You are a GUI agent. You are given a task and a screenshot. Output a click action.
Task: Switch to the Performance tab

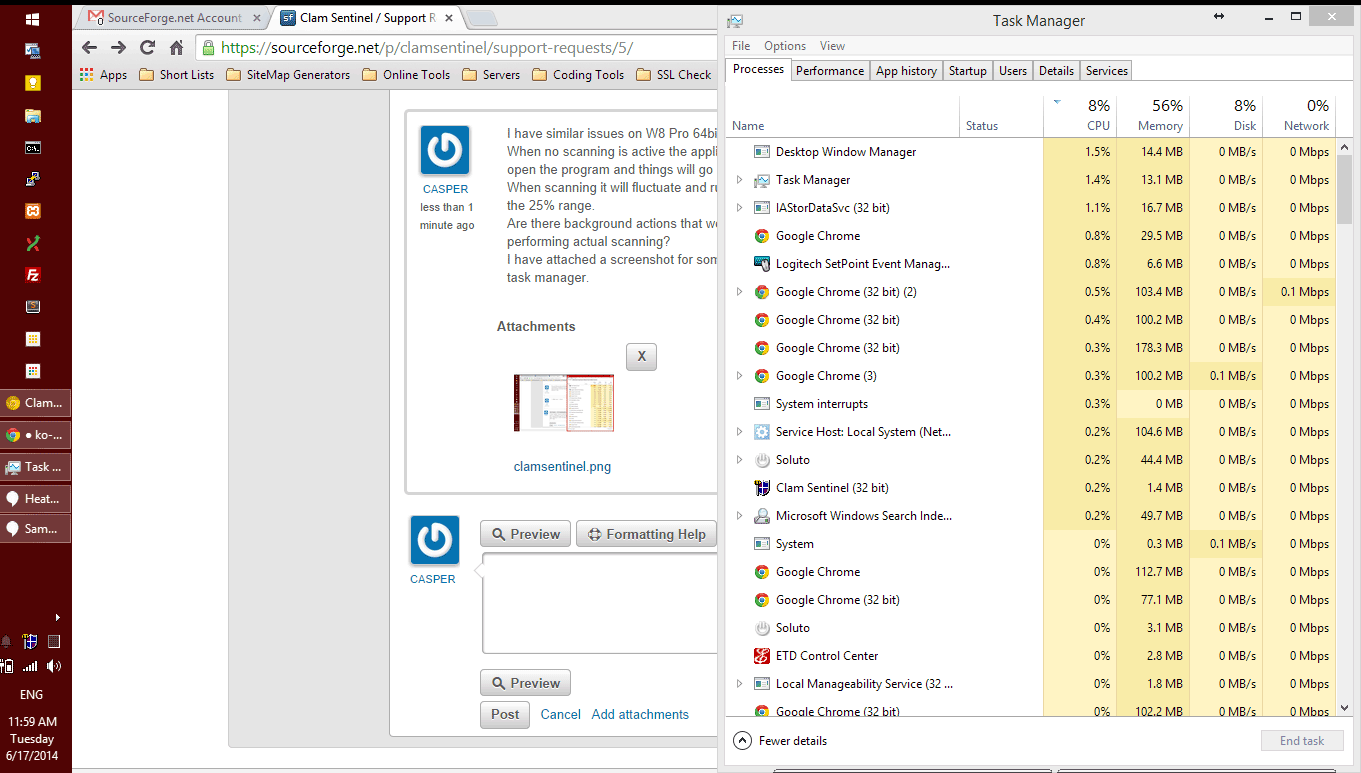[x=829, y=71]
